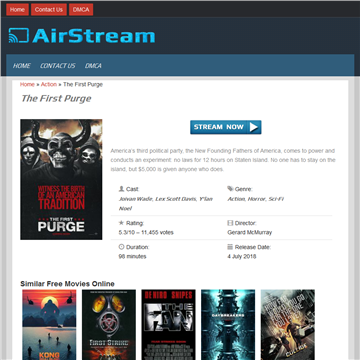
Task: Open the red DMCA button
Action: (x=81, y=10)
